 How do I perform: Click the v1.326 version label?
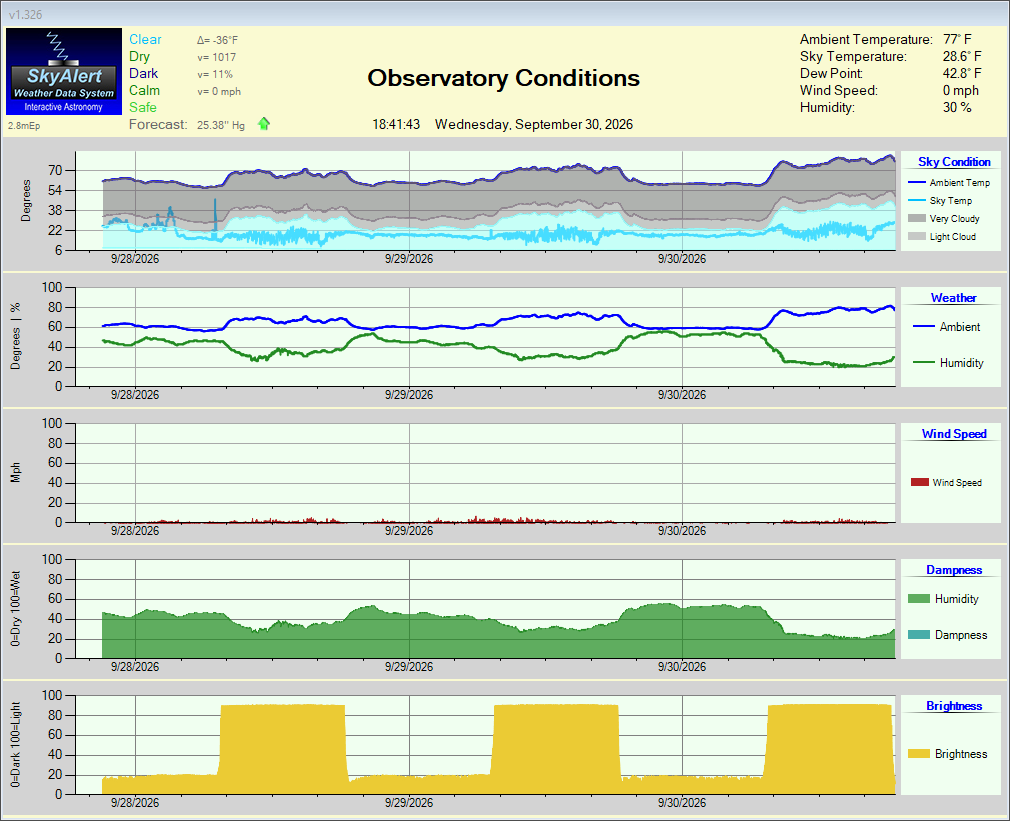coord(26,15)
